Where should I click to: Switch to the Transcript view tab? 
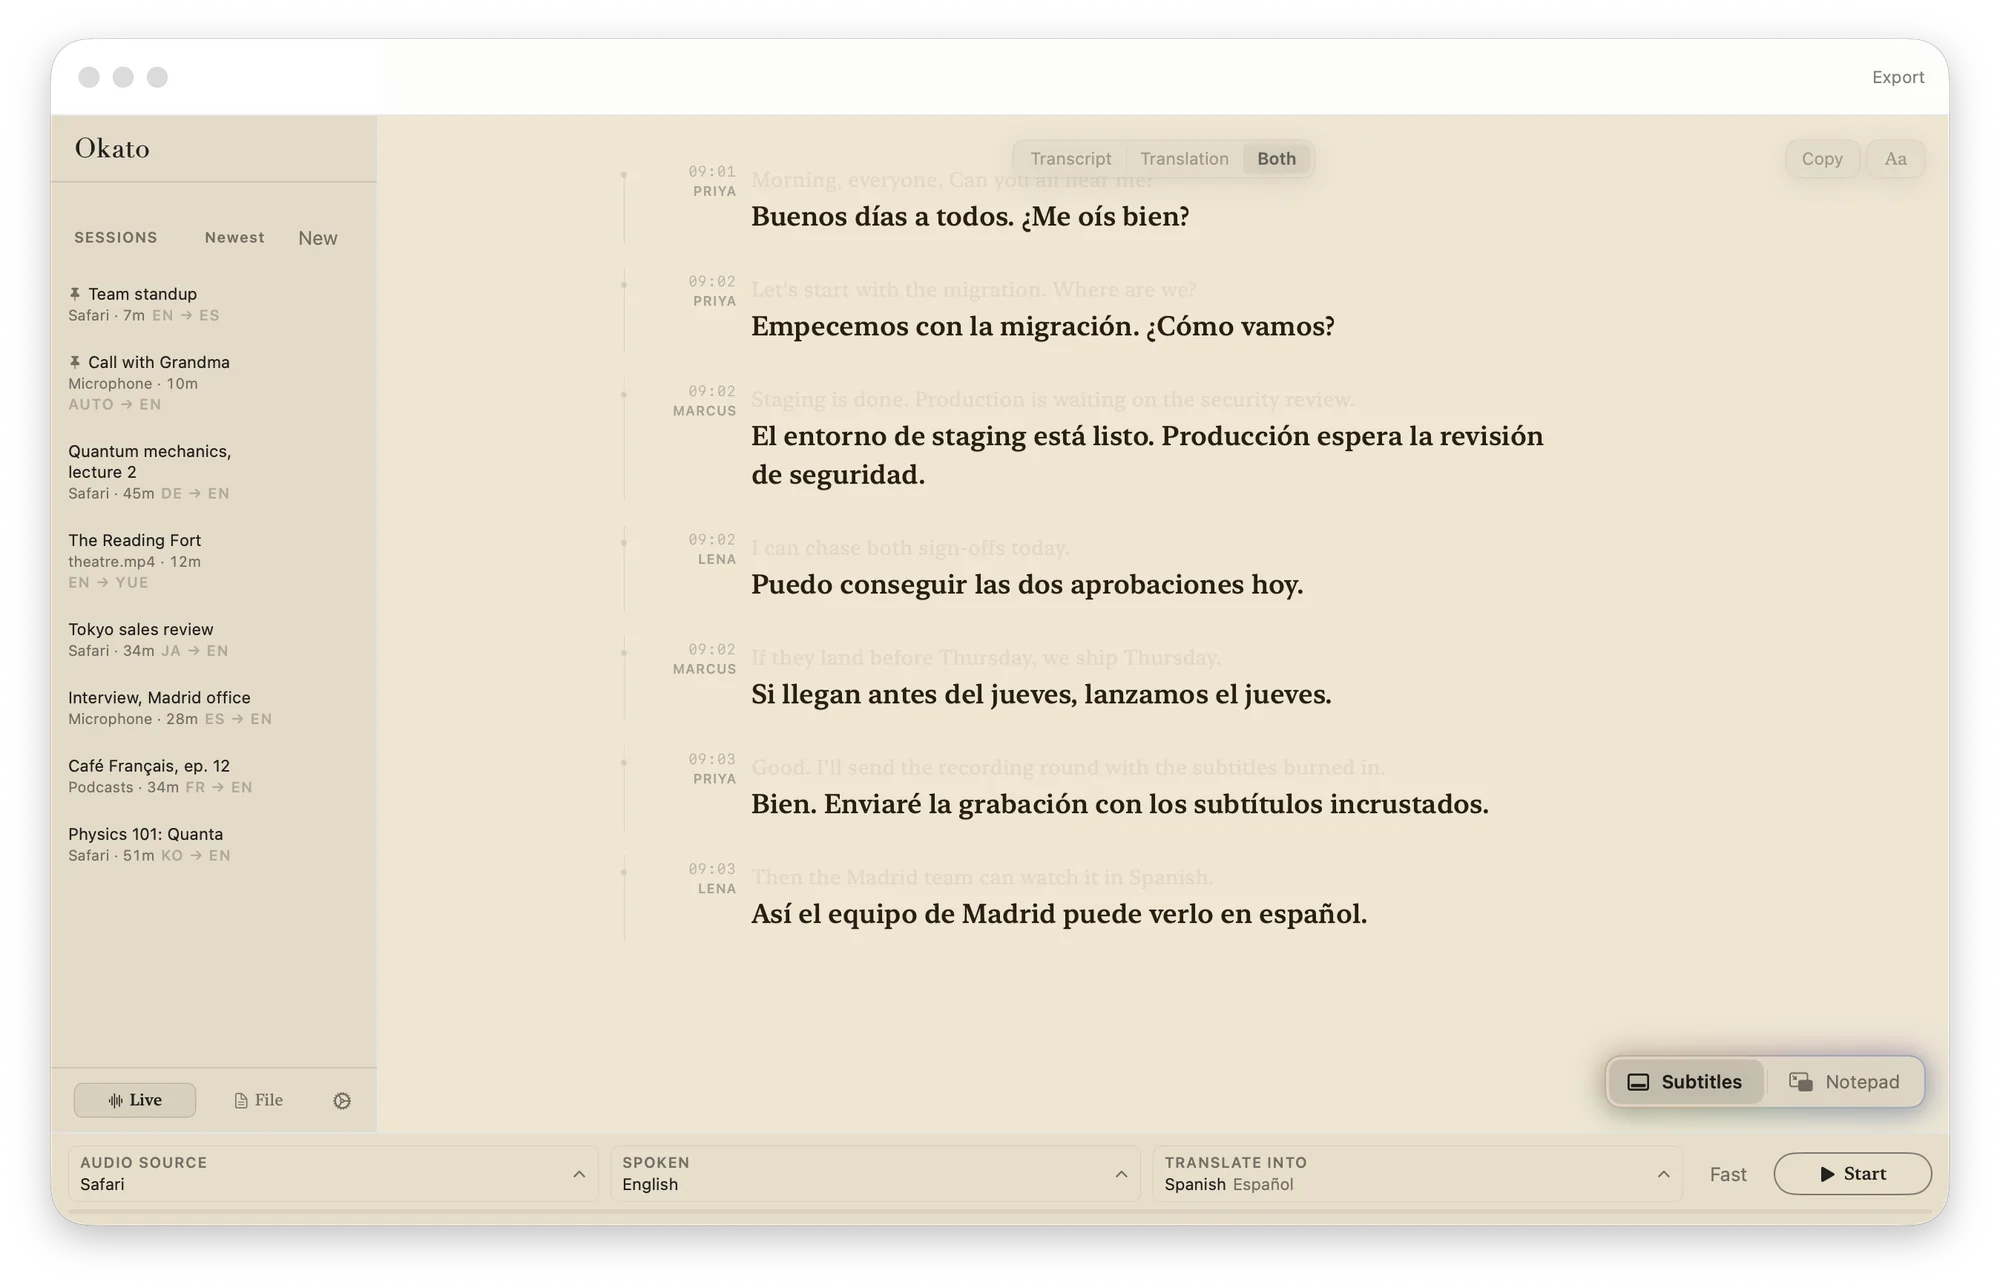click(1071, 159)
